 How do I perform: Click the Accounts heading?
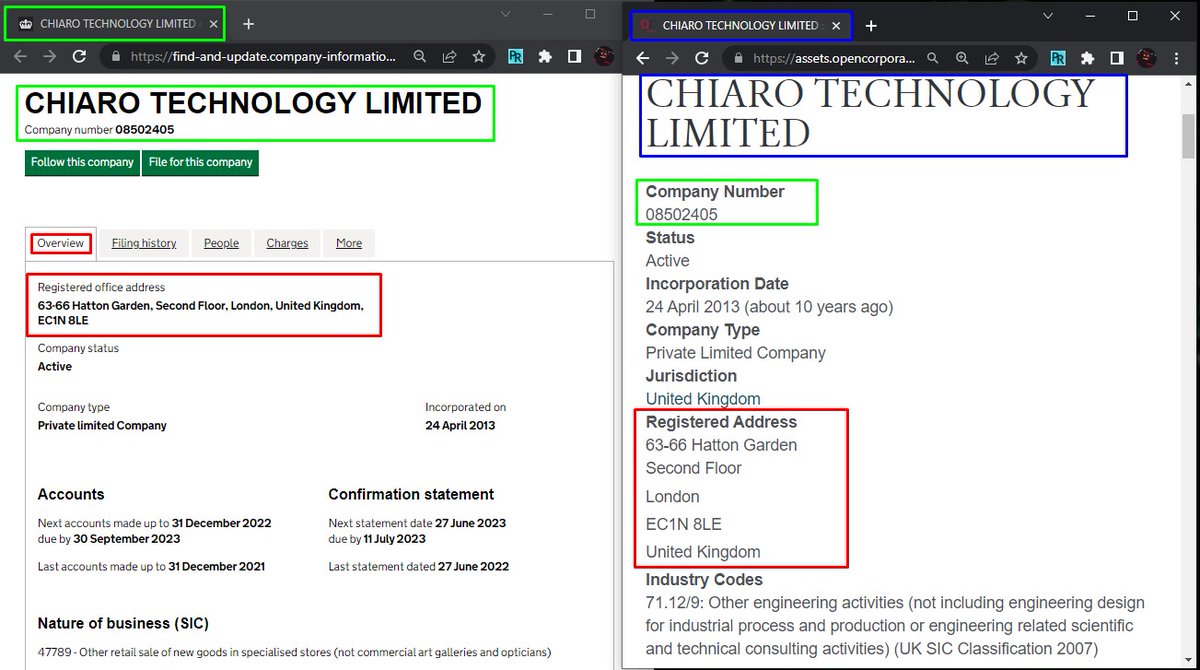[71, 494]
